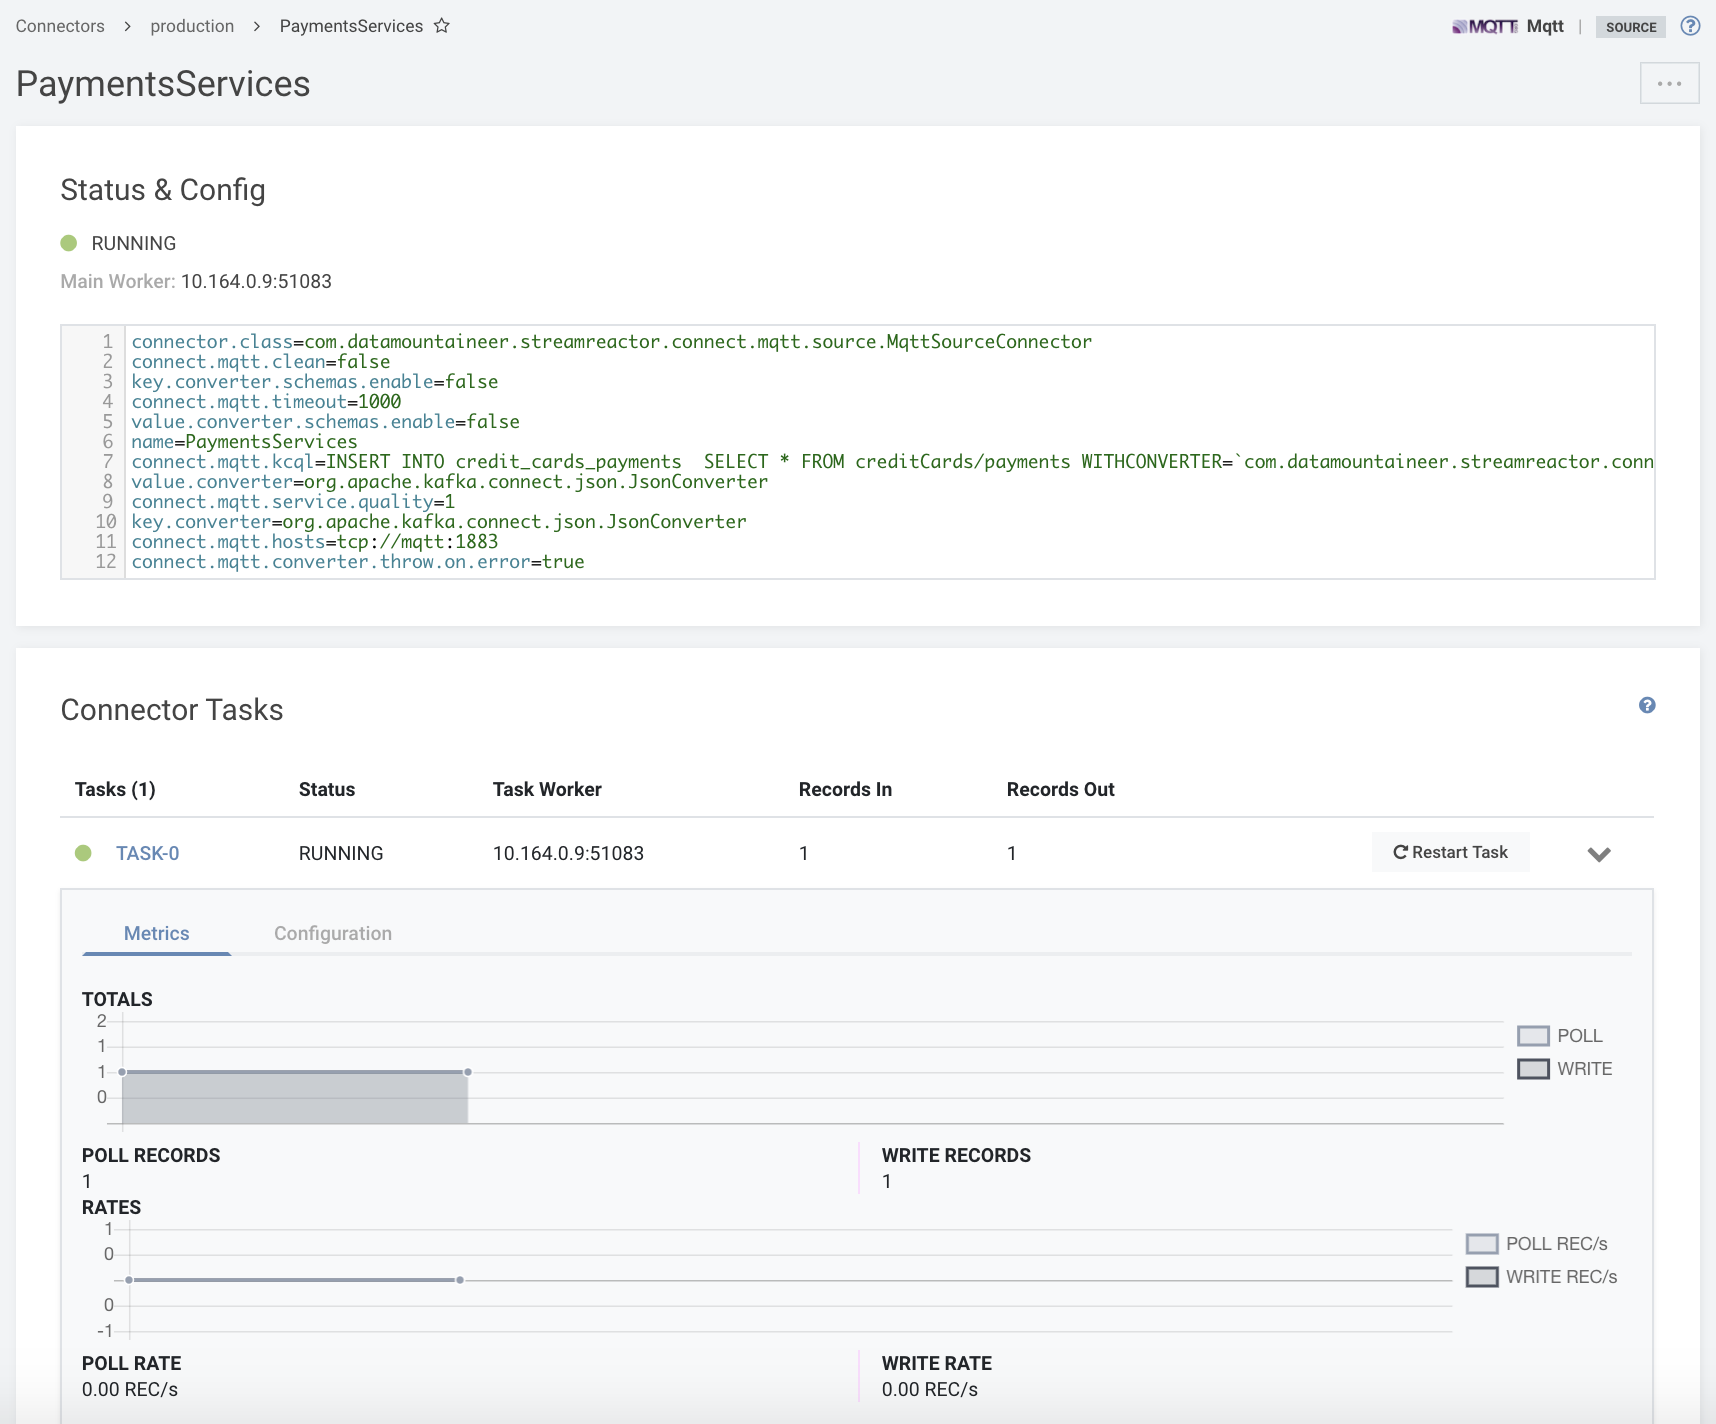Toggle POLL series in Totals legend
Viewport: 1716px width, 1424px height.
pyautogui.click(x=1560, y=1036)
